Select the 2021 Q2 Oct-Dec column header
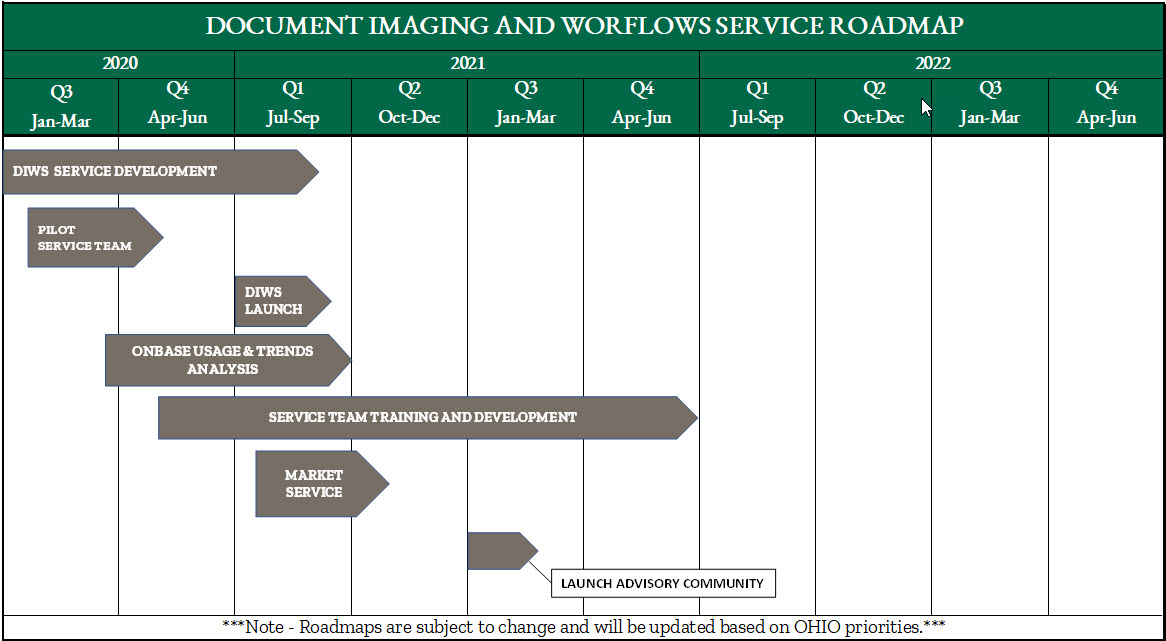Viewport: 1166px width, 641px height. point(409,104)
